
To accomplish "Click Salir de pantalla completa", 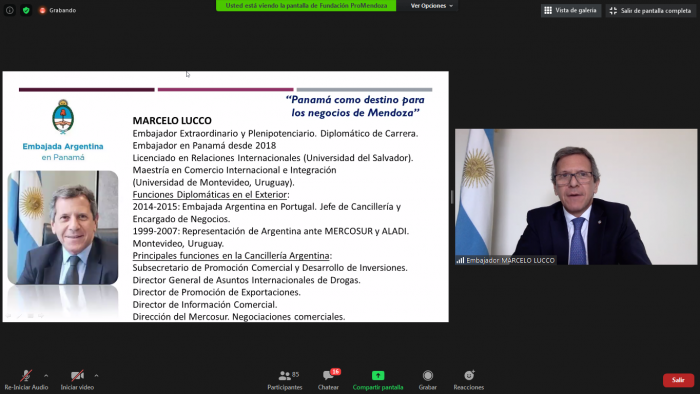I will [x=651, y=10].
